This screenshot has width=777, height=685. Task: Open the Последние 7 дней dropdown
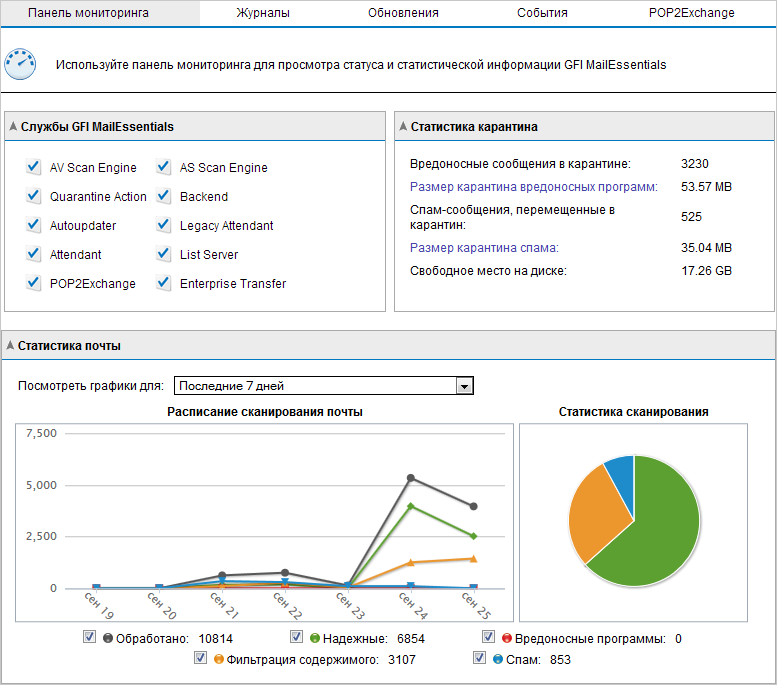324,386
